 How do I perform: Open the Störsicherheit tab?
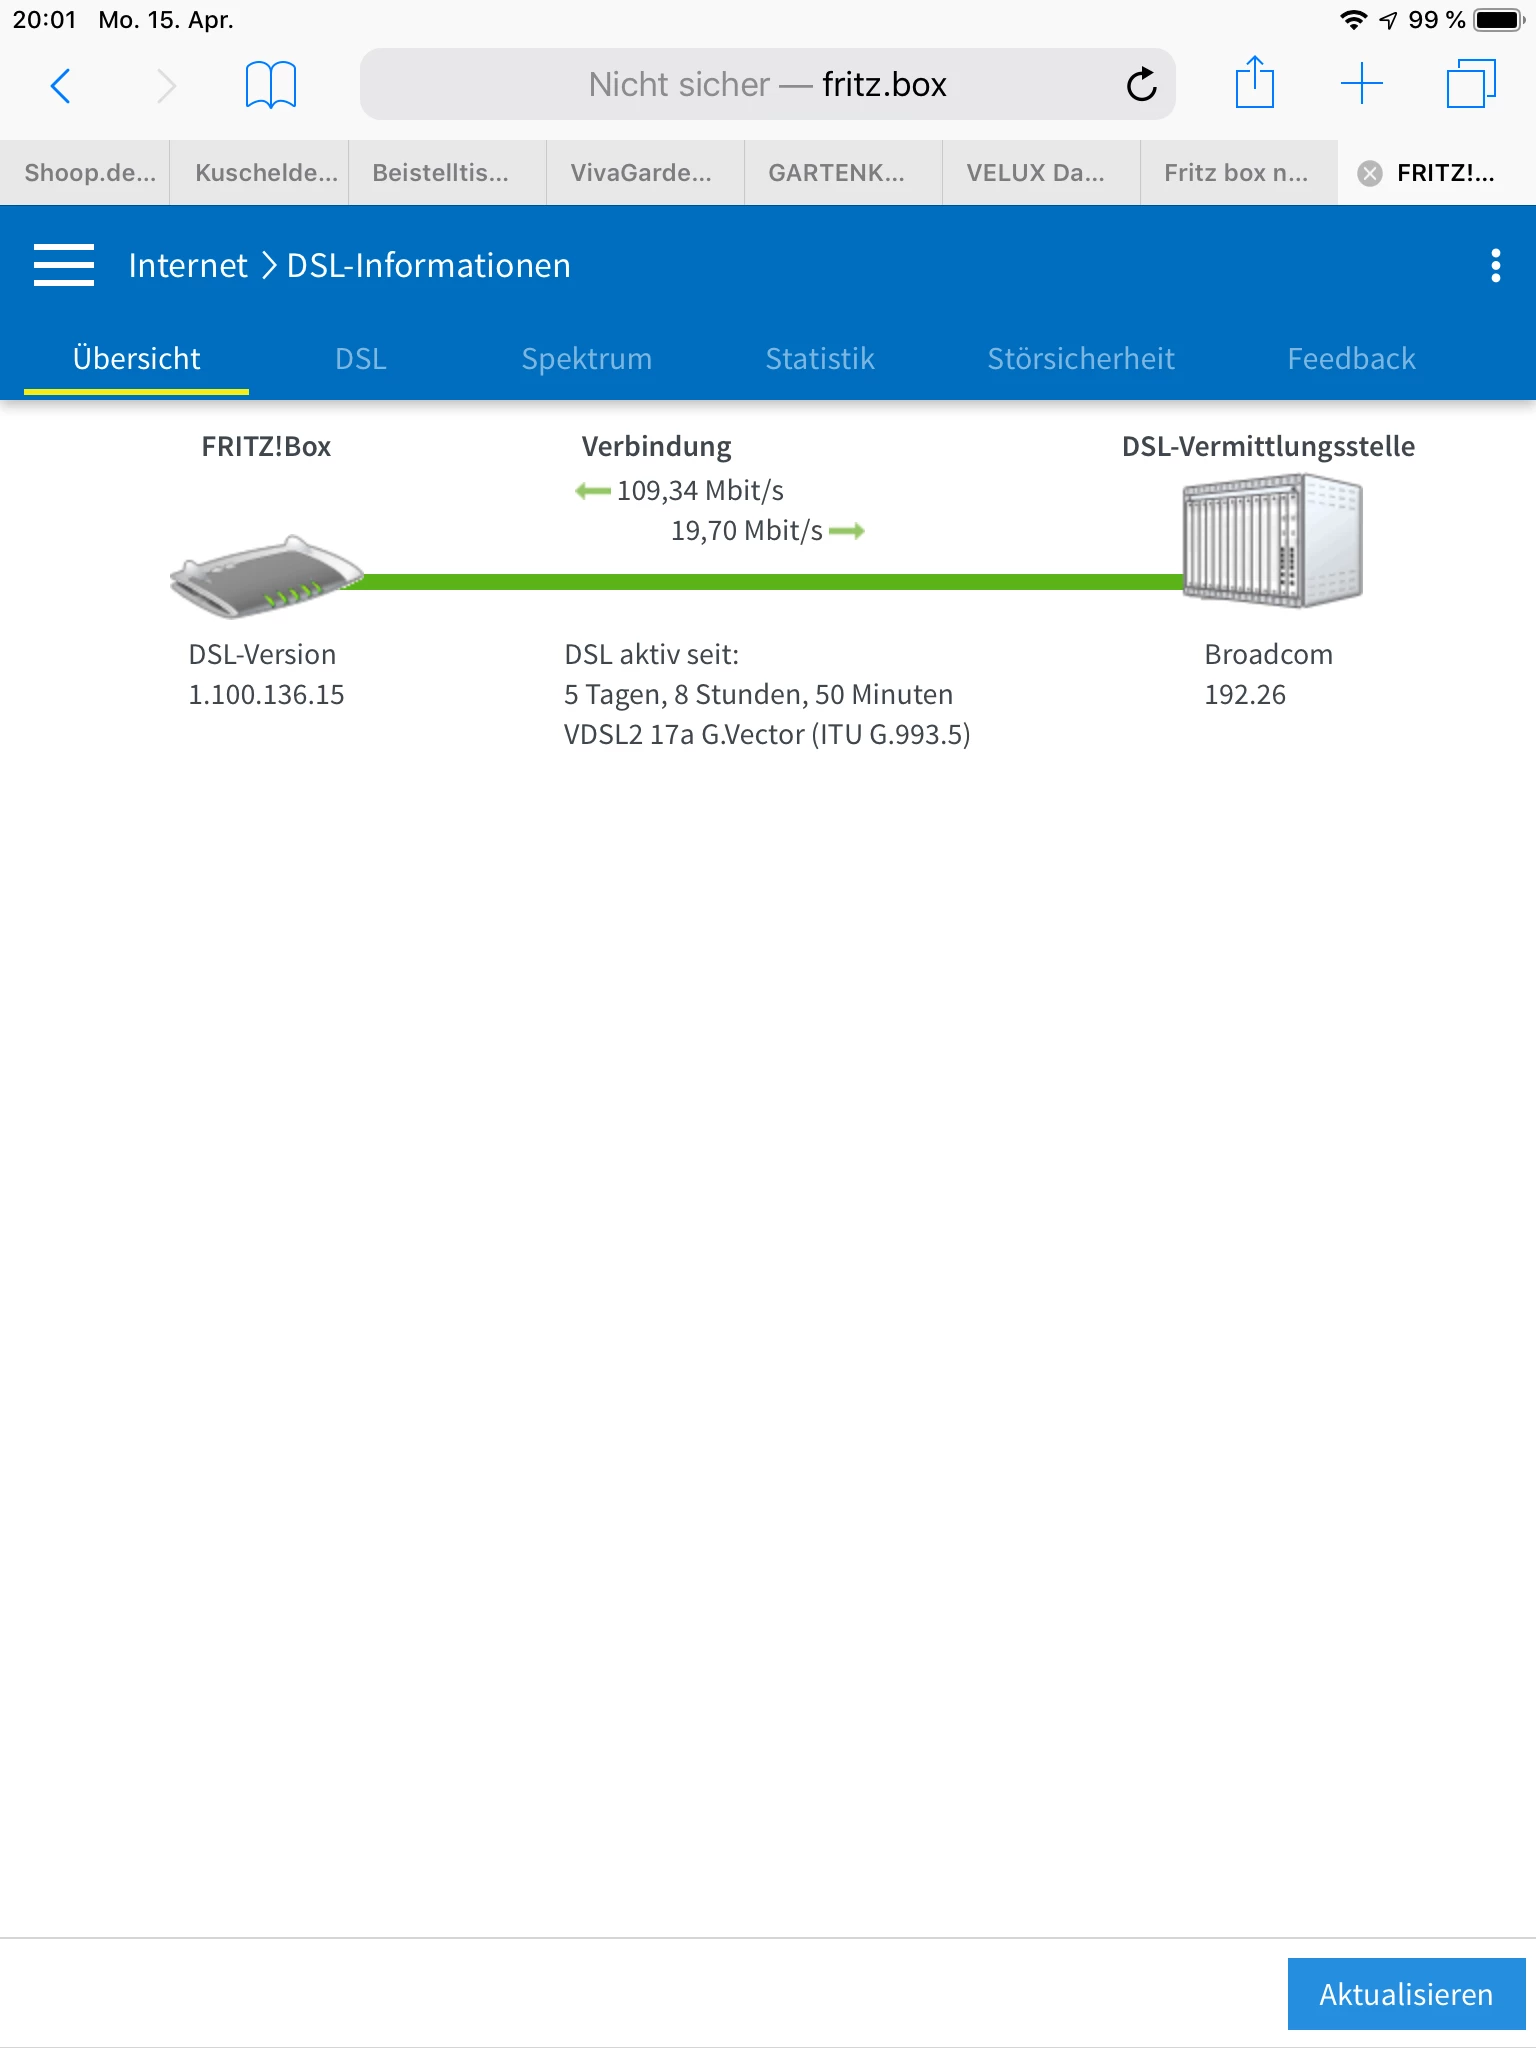pyautogui.click(x=1081, y=358)
